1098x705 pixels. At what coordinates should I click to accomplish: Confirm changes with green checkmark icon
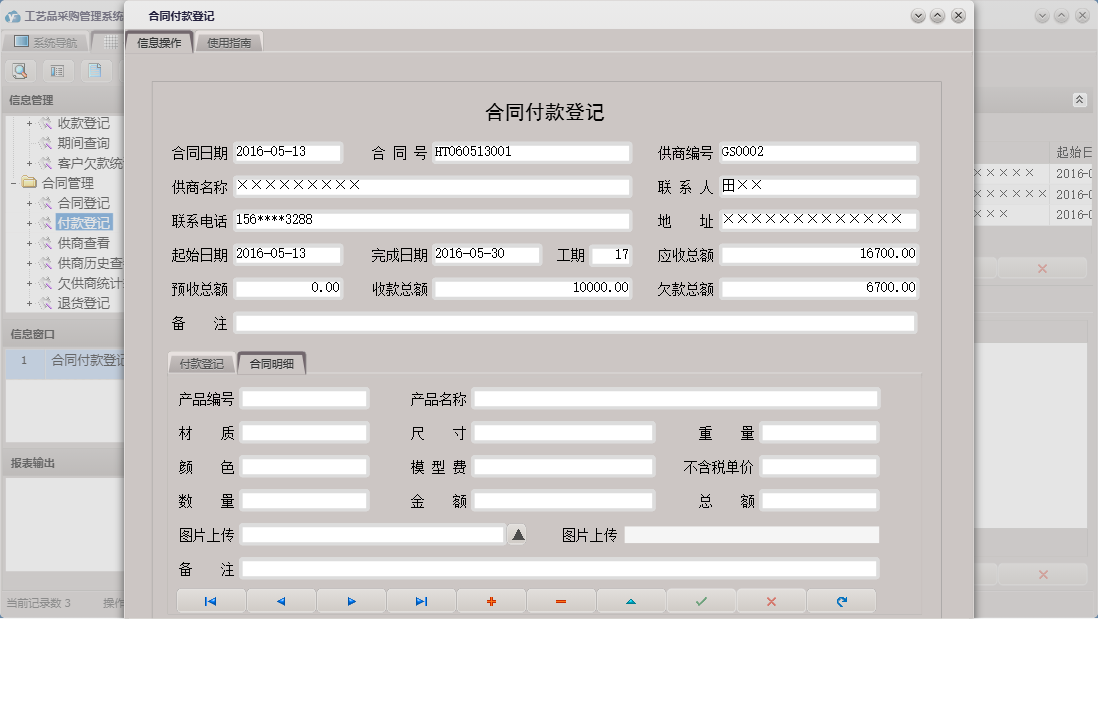[x=700, y=600]
